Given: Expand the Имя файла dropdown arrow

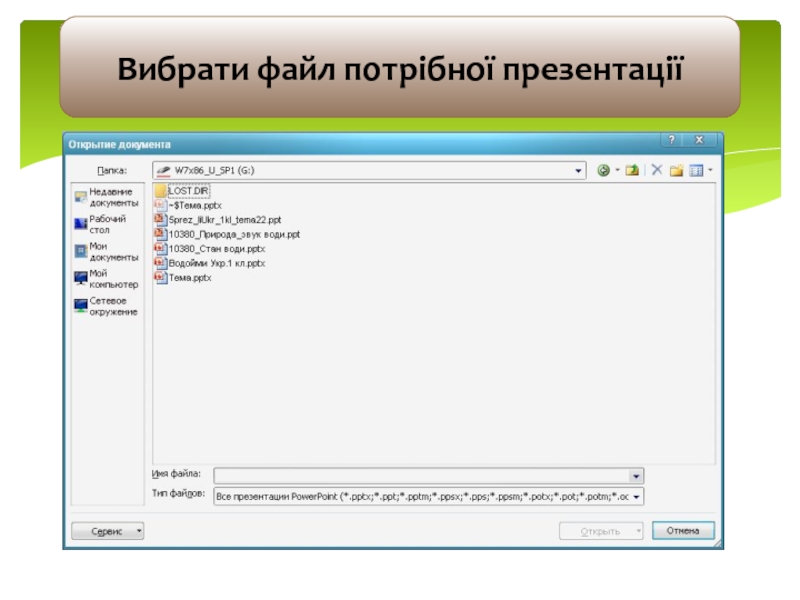Looking at the screenshot, I should tap(636, 476).
